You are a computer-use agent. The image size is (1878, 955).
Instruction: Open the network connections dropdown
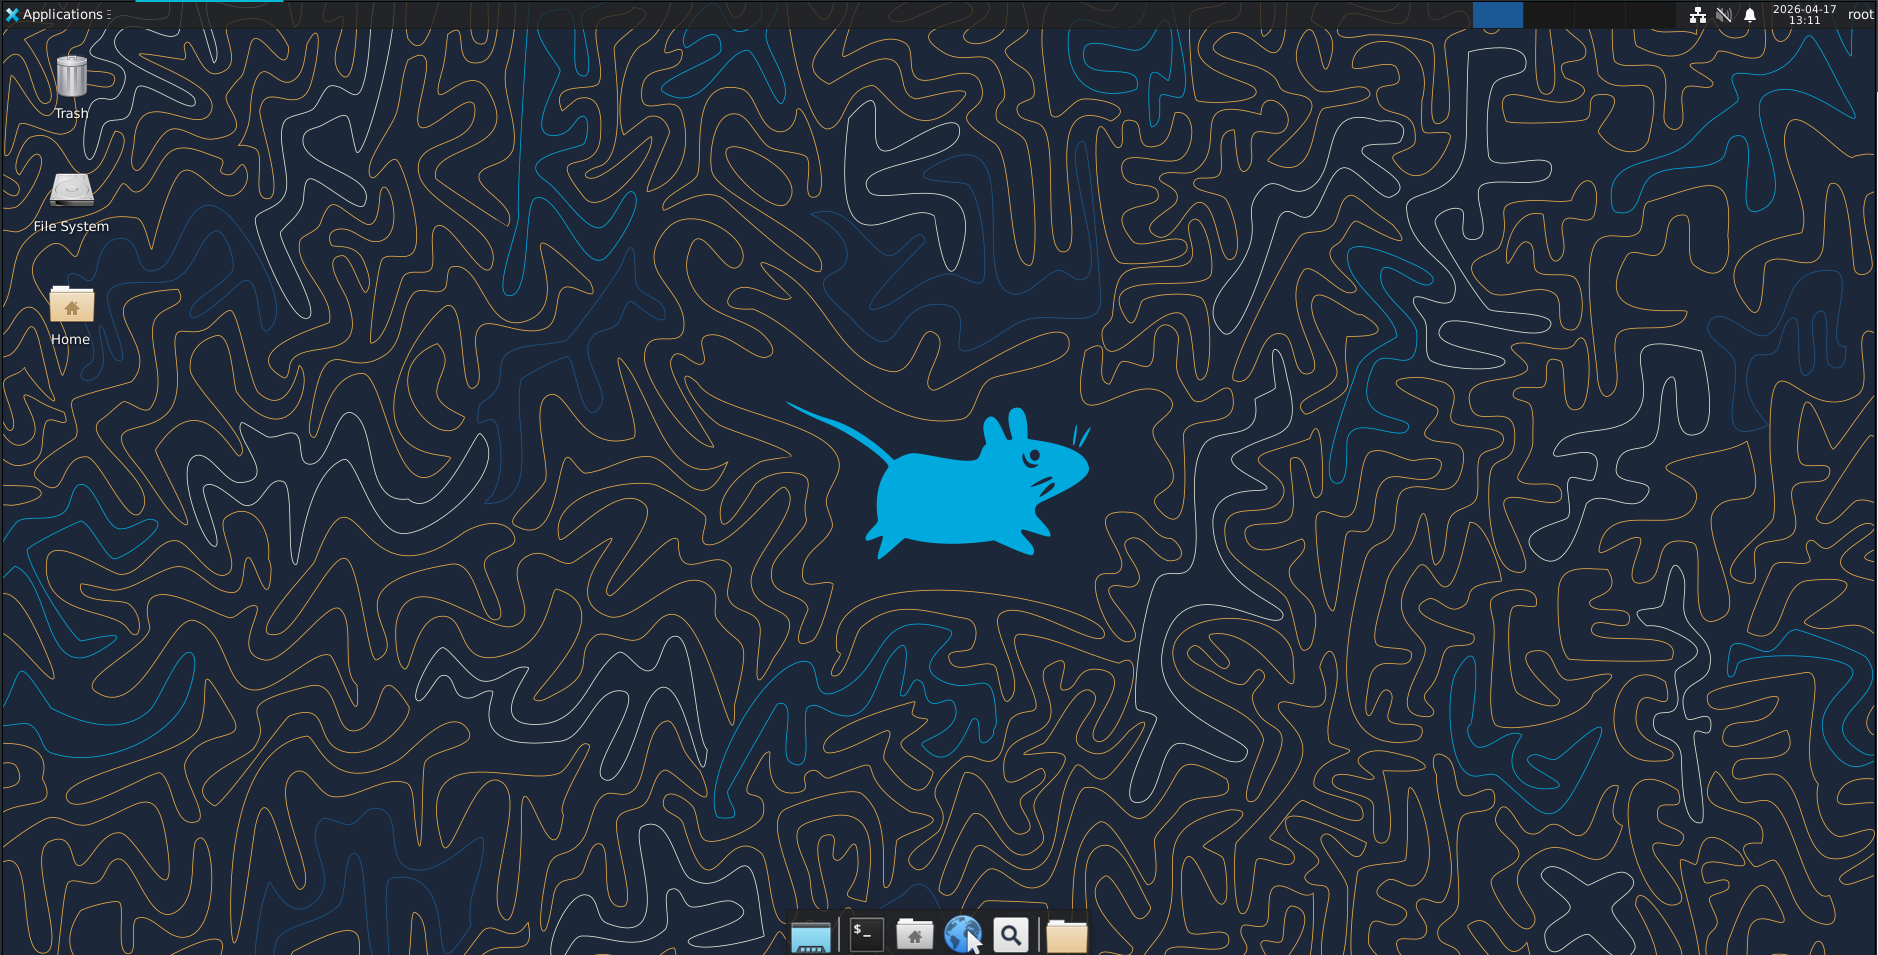point(1697,14)
